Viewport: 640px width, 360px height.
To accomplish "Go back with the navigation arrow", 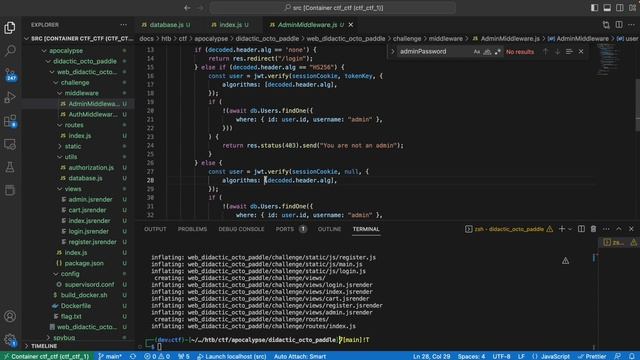I will pyautogui.click(x=187, y=8).
